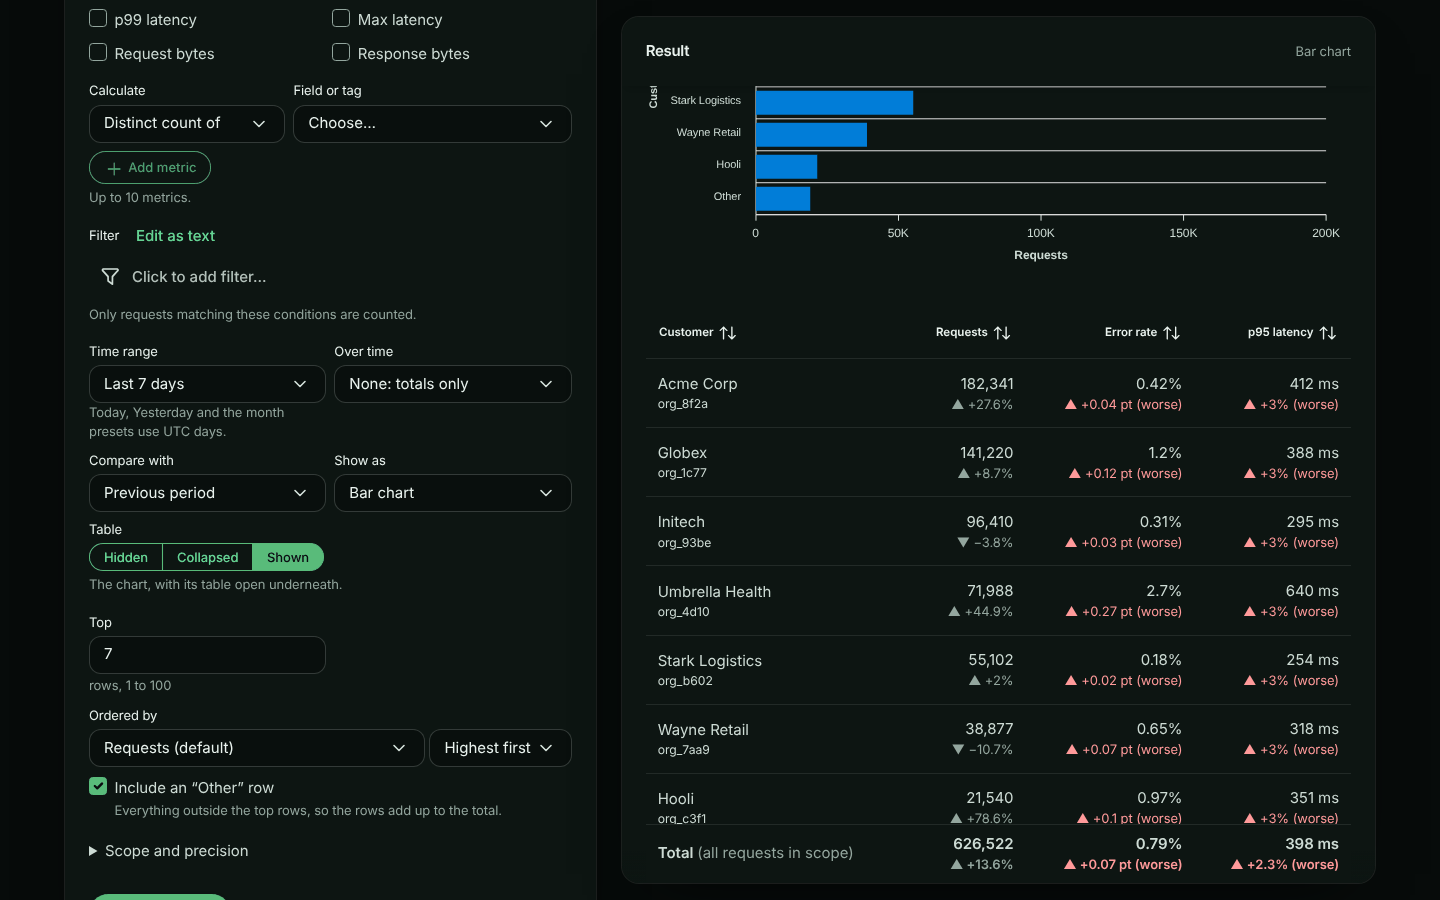Click the Top rows number field

tap(207, 655)
